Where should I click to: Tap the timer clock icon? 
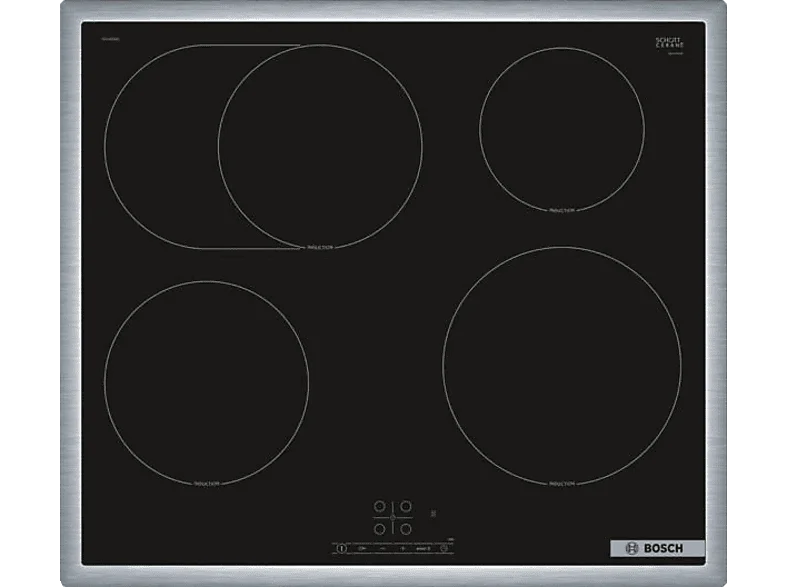(x=444, y=548)
